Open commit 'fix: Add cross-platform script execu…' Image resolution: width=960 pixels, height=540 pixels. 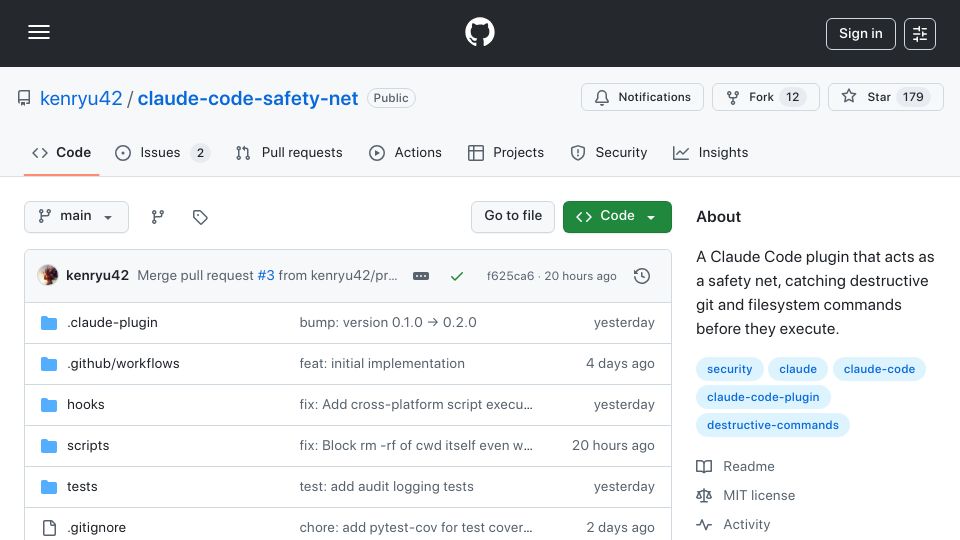[416, 405]
